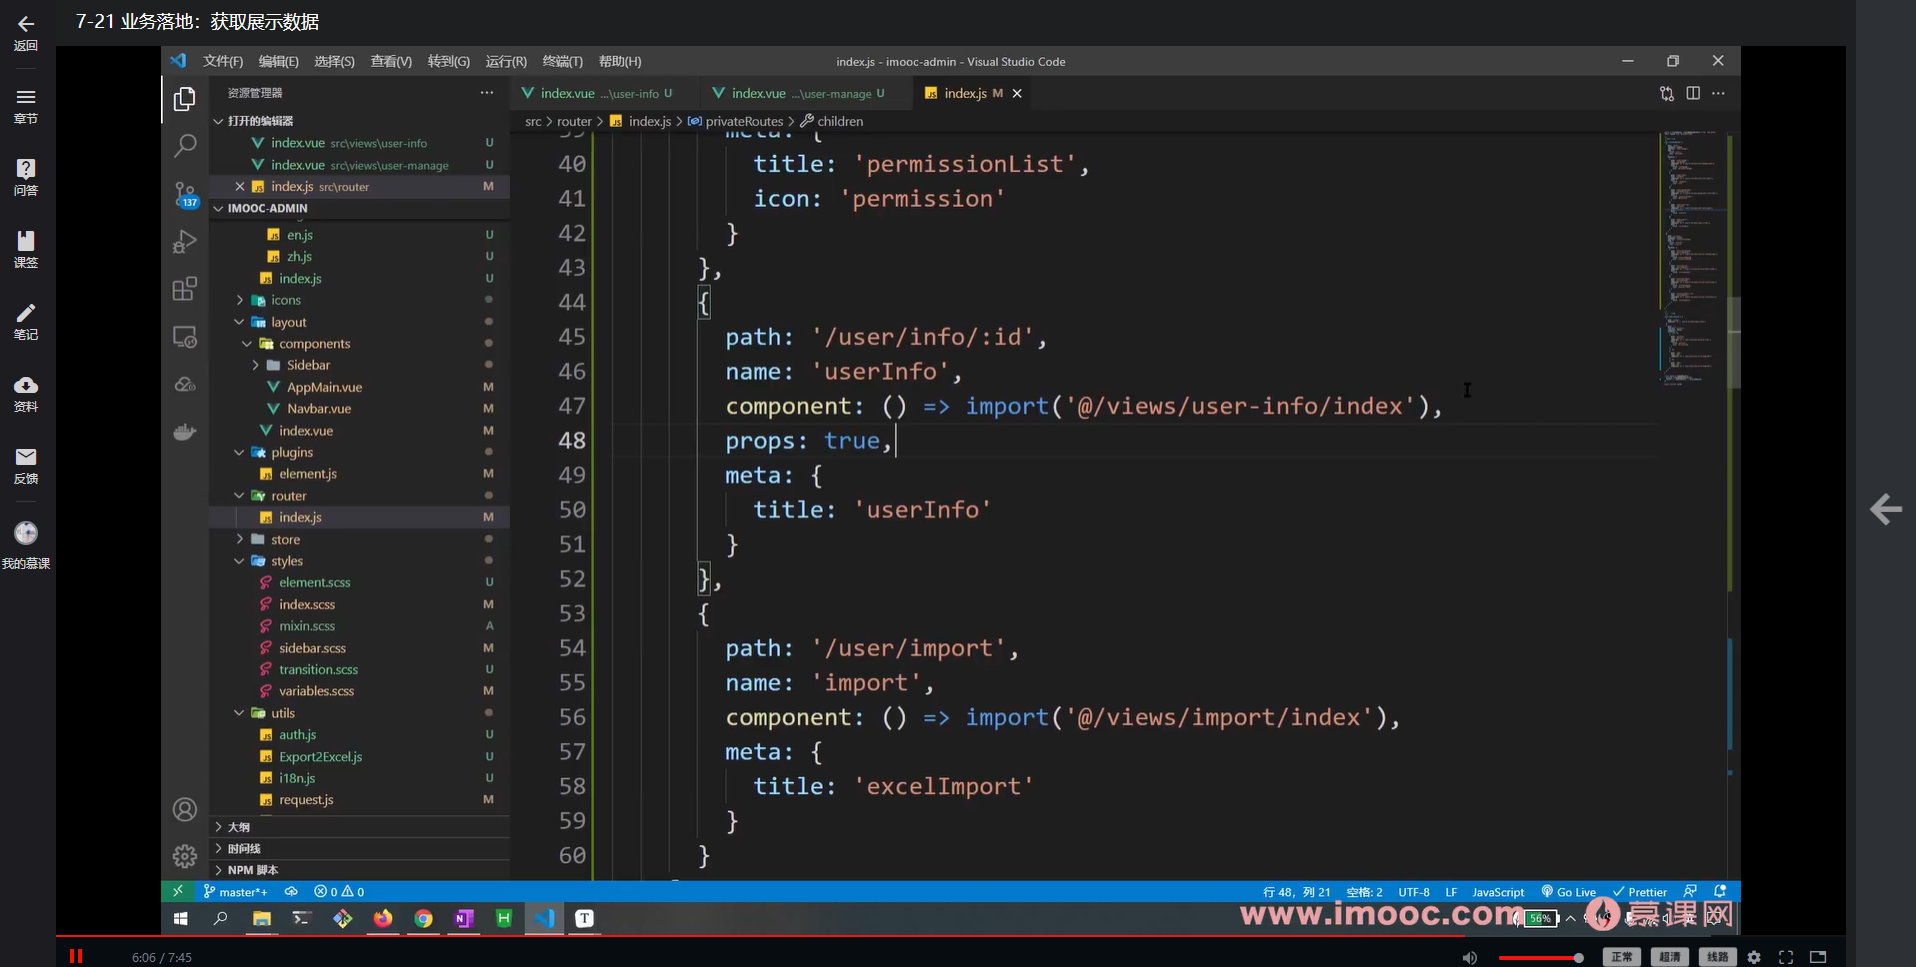Open the Source Control view
The height and width of the screenshot is (967, 1916).
pos(185,193)
